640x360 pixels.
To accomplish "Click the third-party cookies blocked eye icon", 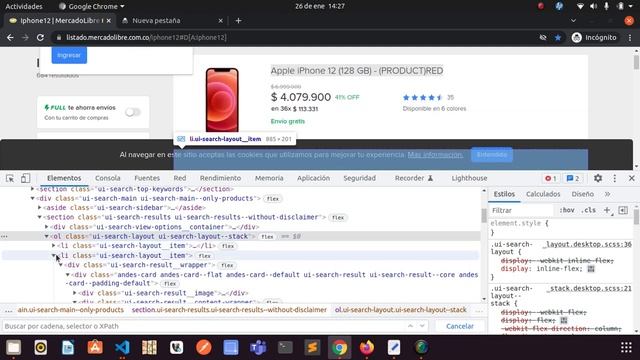I will coord(543,38).
